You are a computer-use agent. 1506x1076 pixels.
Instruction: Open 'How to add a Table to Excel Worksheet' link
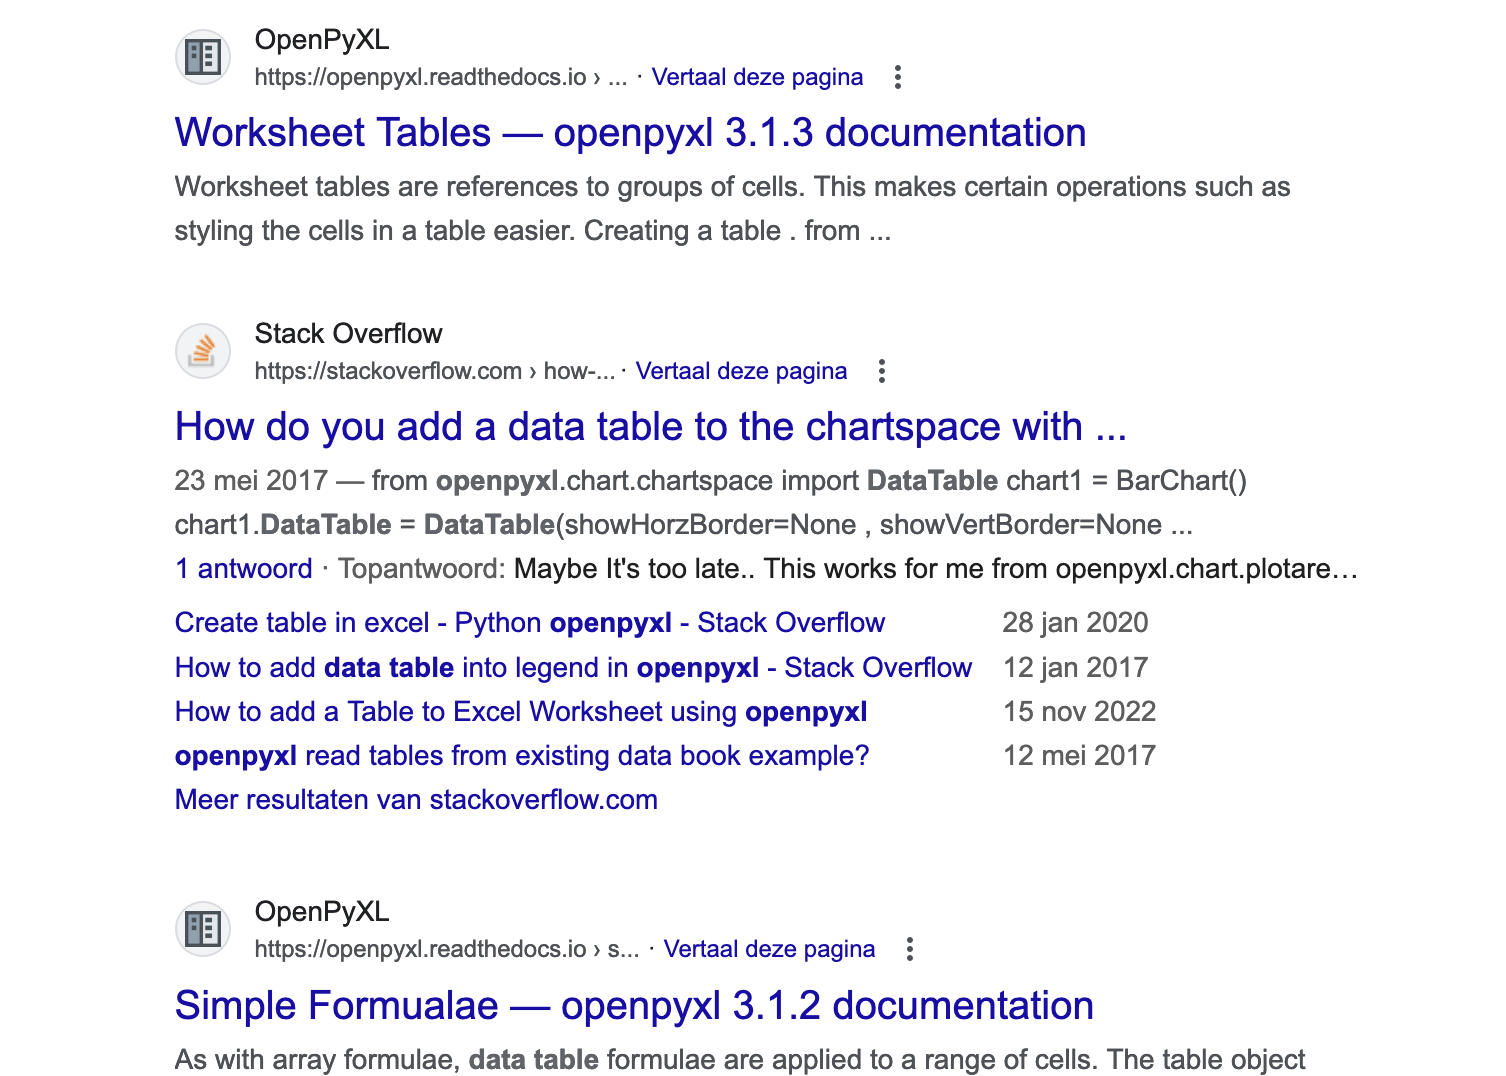point(521,712)
